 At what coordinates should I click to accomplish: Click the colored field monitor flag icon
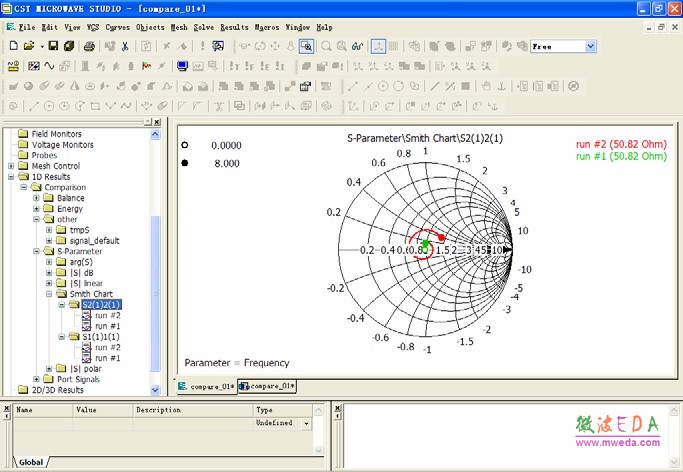click(146, 66)
